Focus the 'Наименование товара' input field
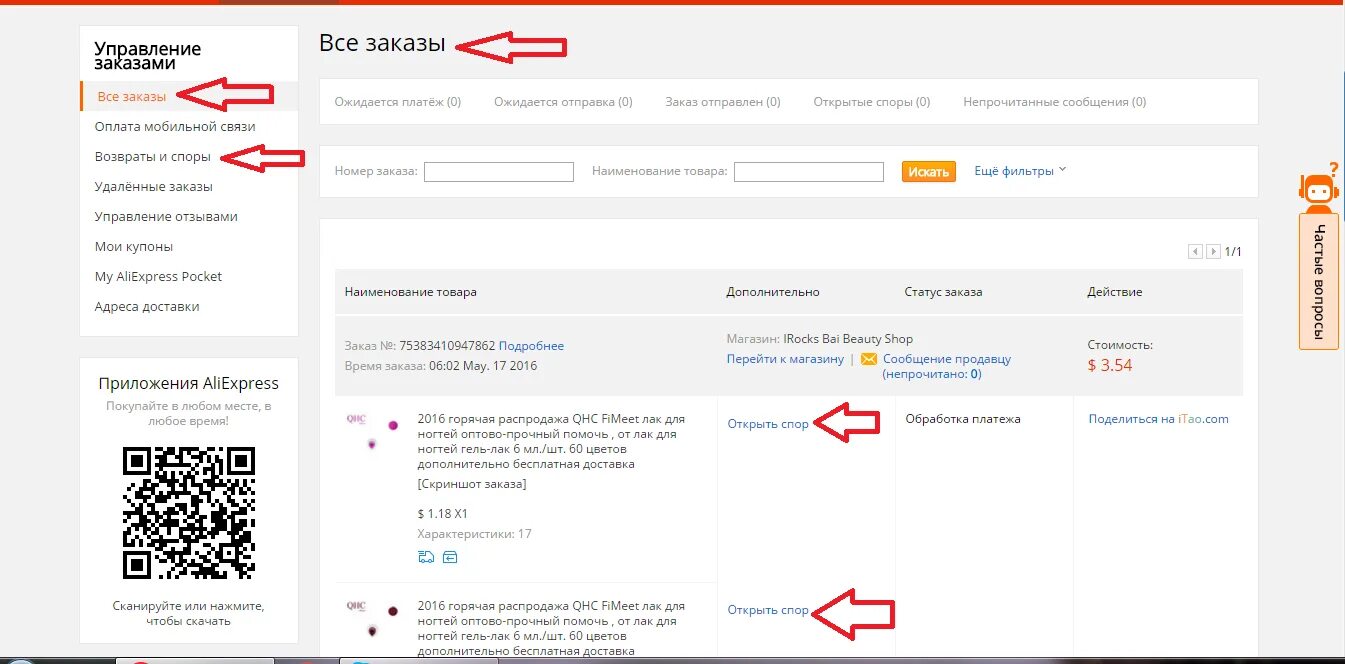Screen dimensions: 1345x664 coord(809,172)
